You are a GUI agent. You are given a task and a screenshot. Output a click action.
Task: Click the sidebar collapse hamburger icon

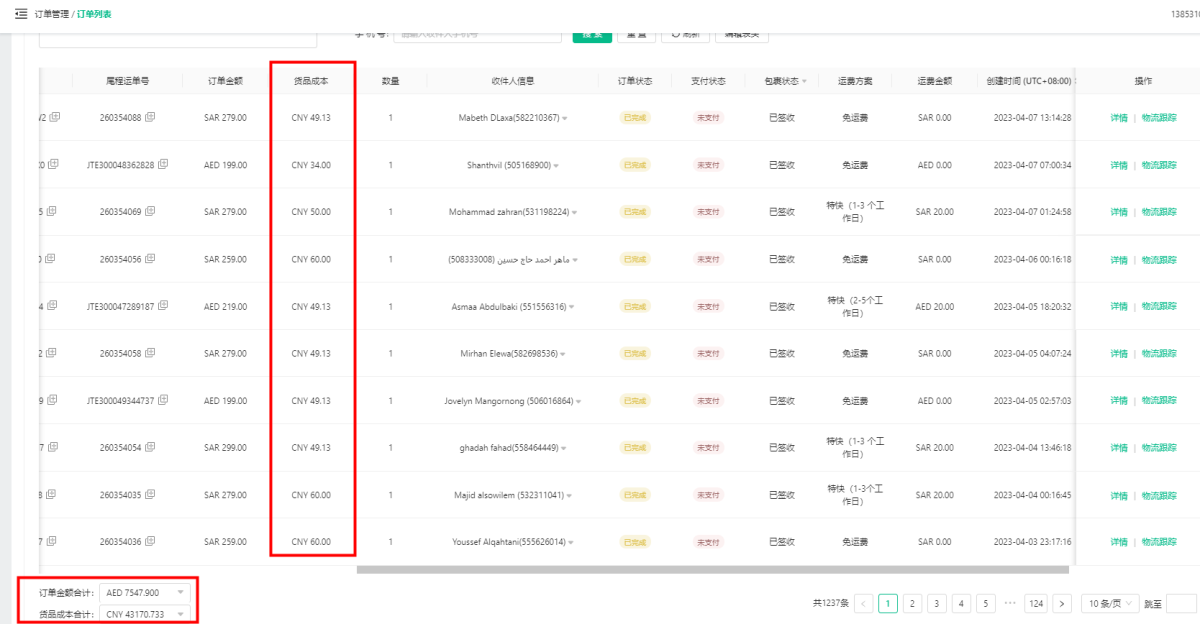coord(21,13)
